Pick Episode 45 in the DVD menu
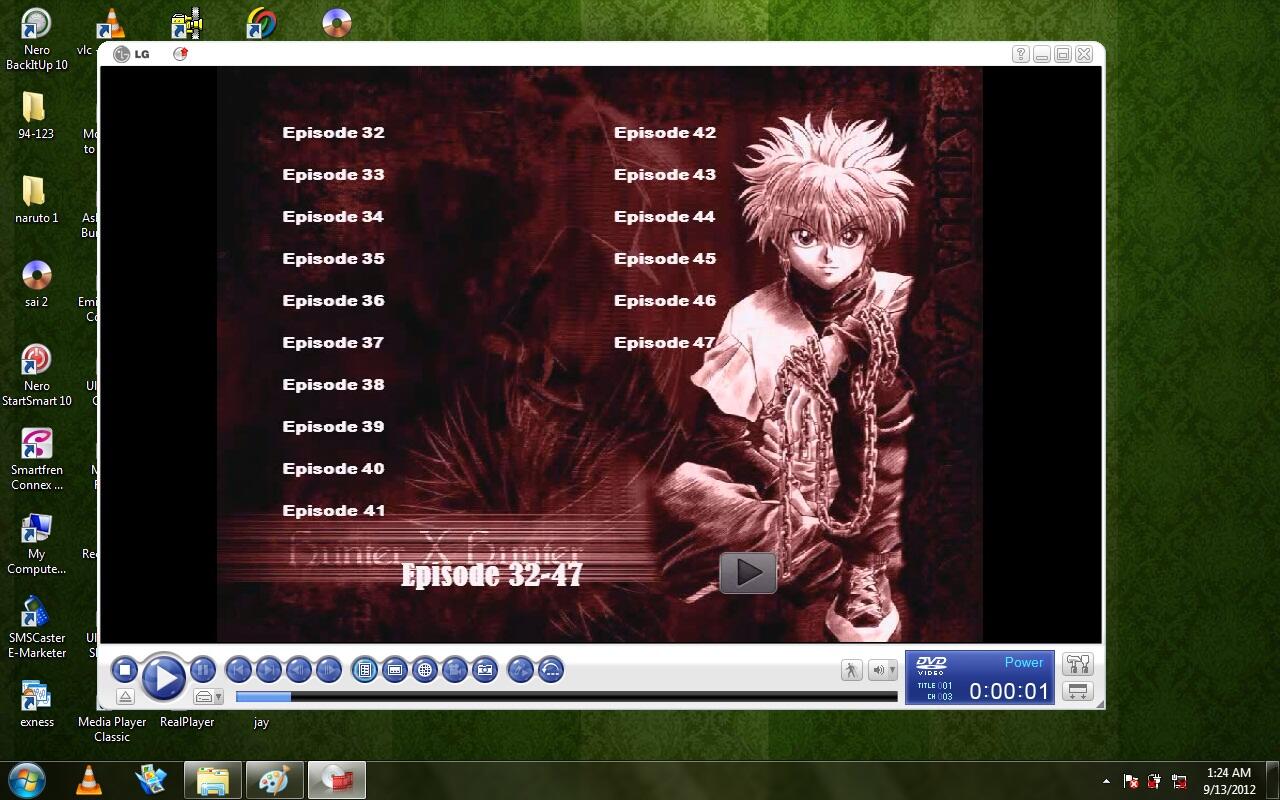This screenshot has height=800, width=1280. 665,258
